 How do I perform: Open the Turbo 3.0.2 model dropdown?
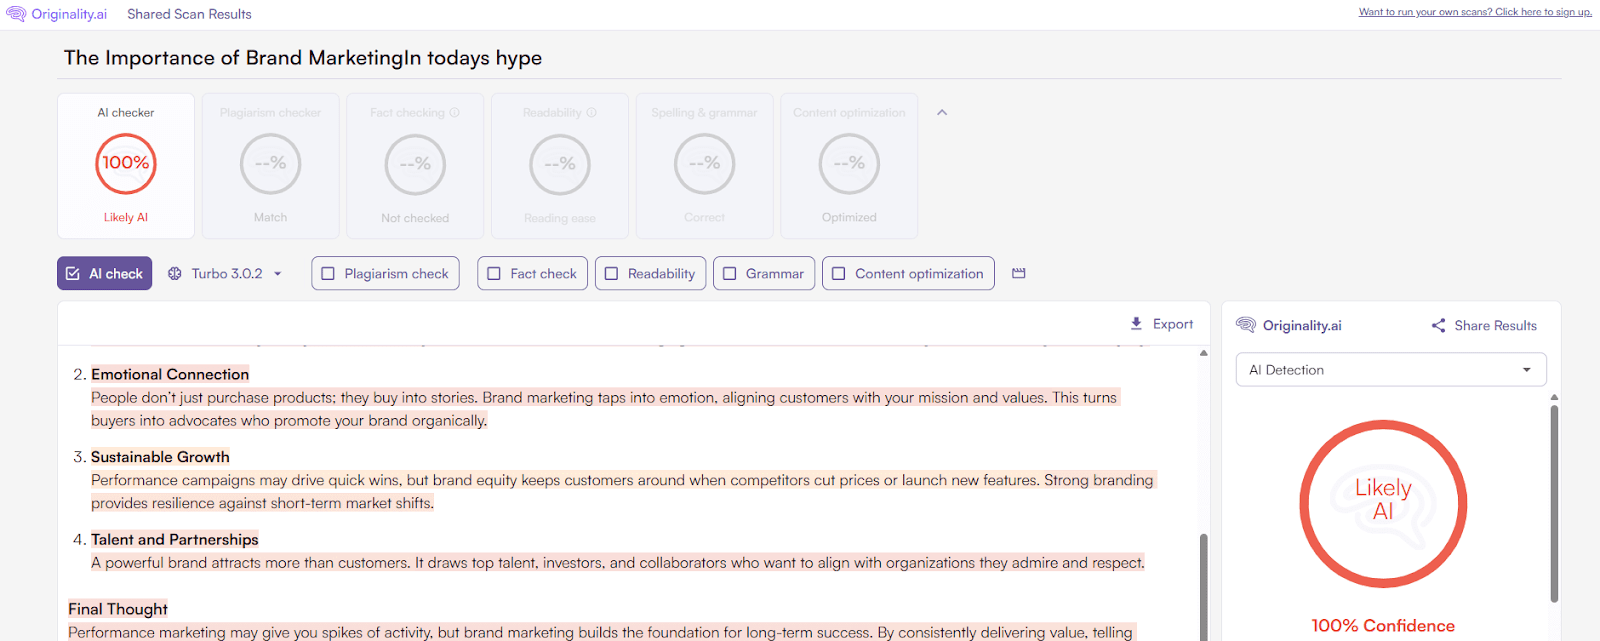pos(226,273)
